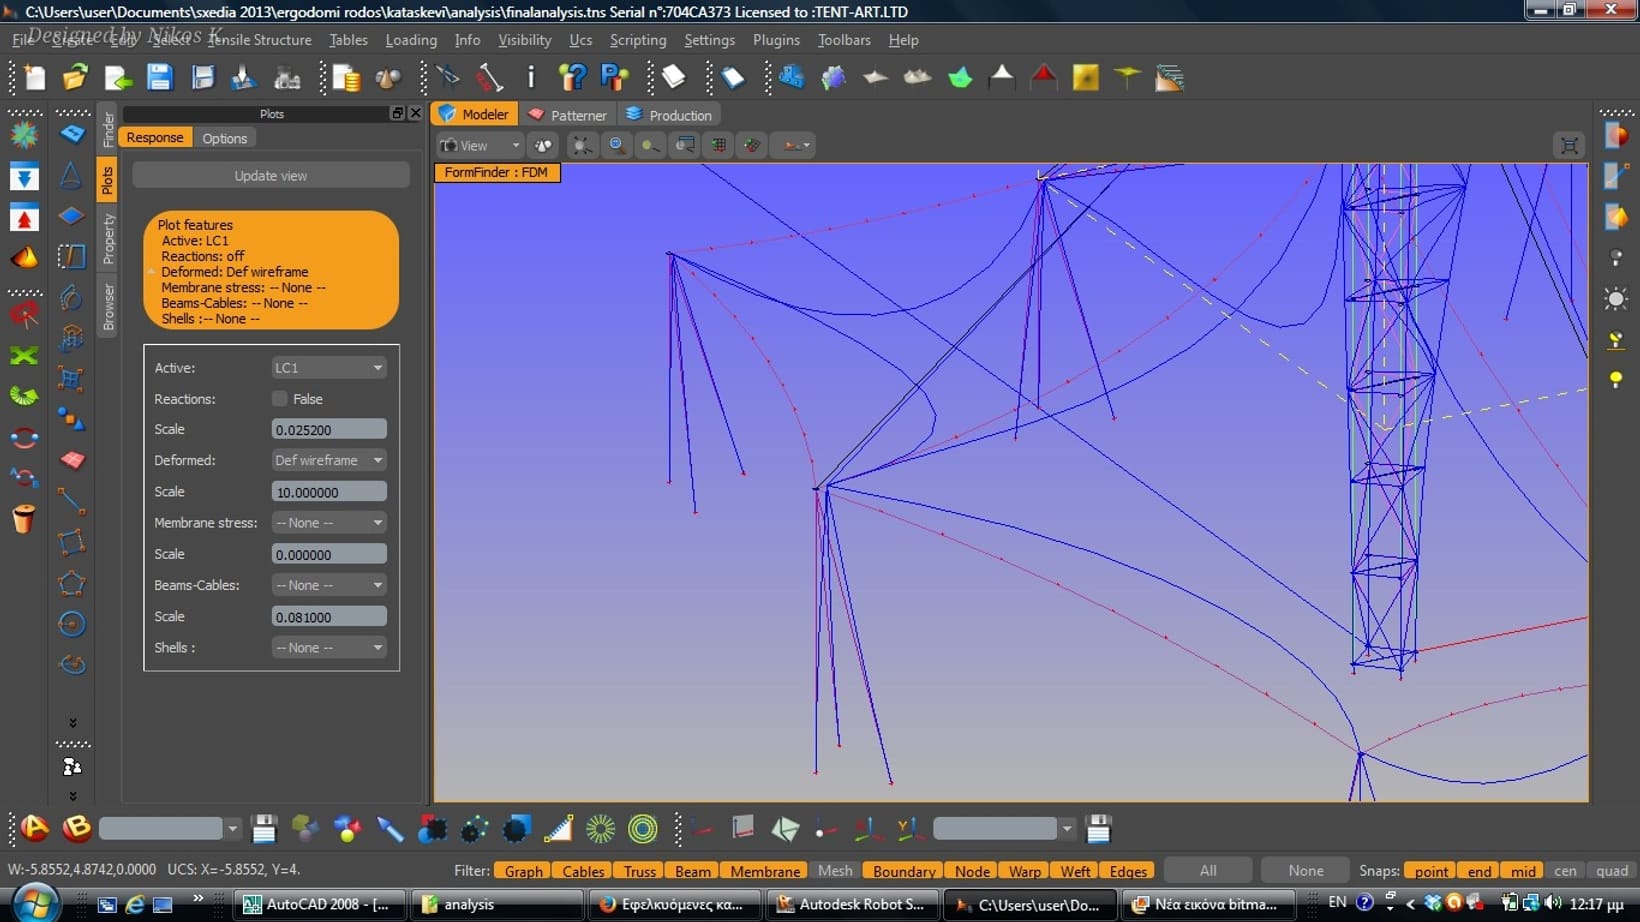
Task: Switch to the Patterner tab
Action: point(567,115)
